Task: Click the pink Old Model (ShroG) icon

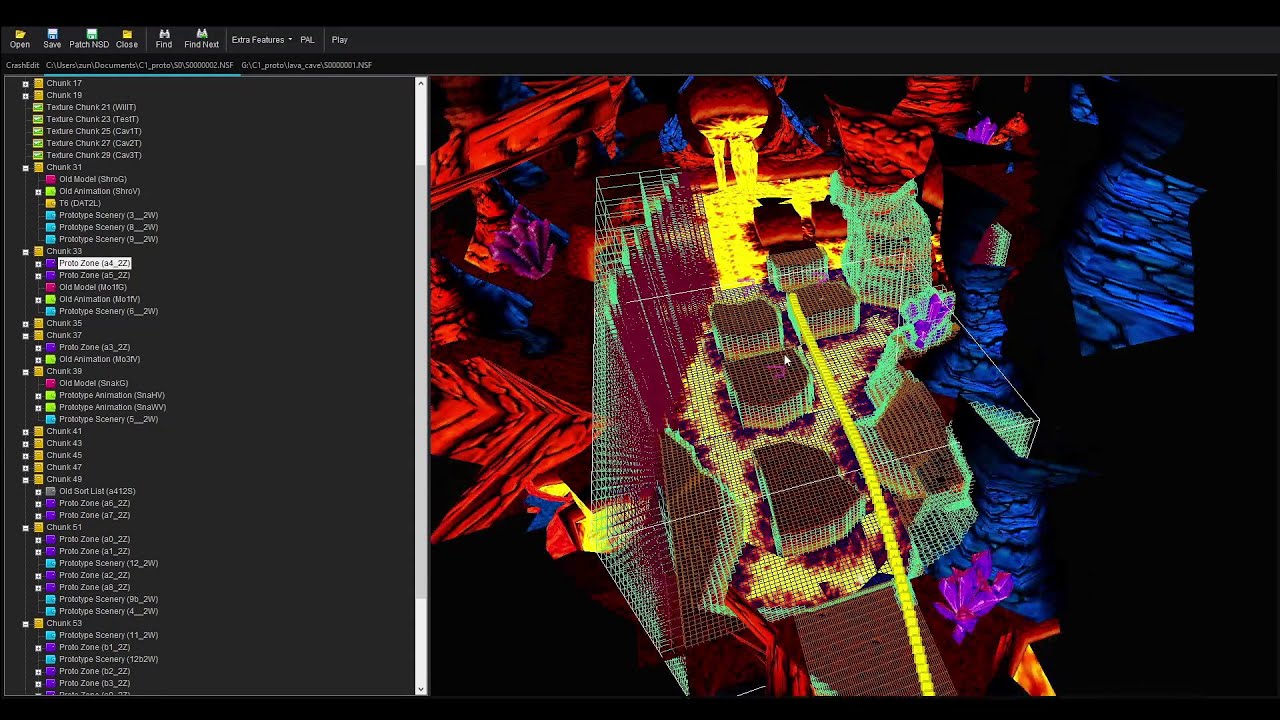Action: click(51, 179)
